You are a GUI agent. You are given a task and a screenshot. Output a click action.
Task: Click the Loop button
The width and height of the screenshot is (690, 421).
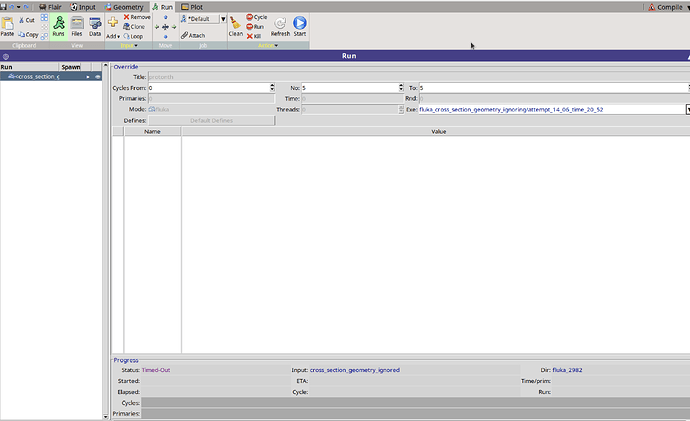[x=133, y=36]
